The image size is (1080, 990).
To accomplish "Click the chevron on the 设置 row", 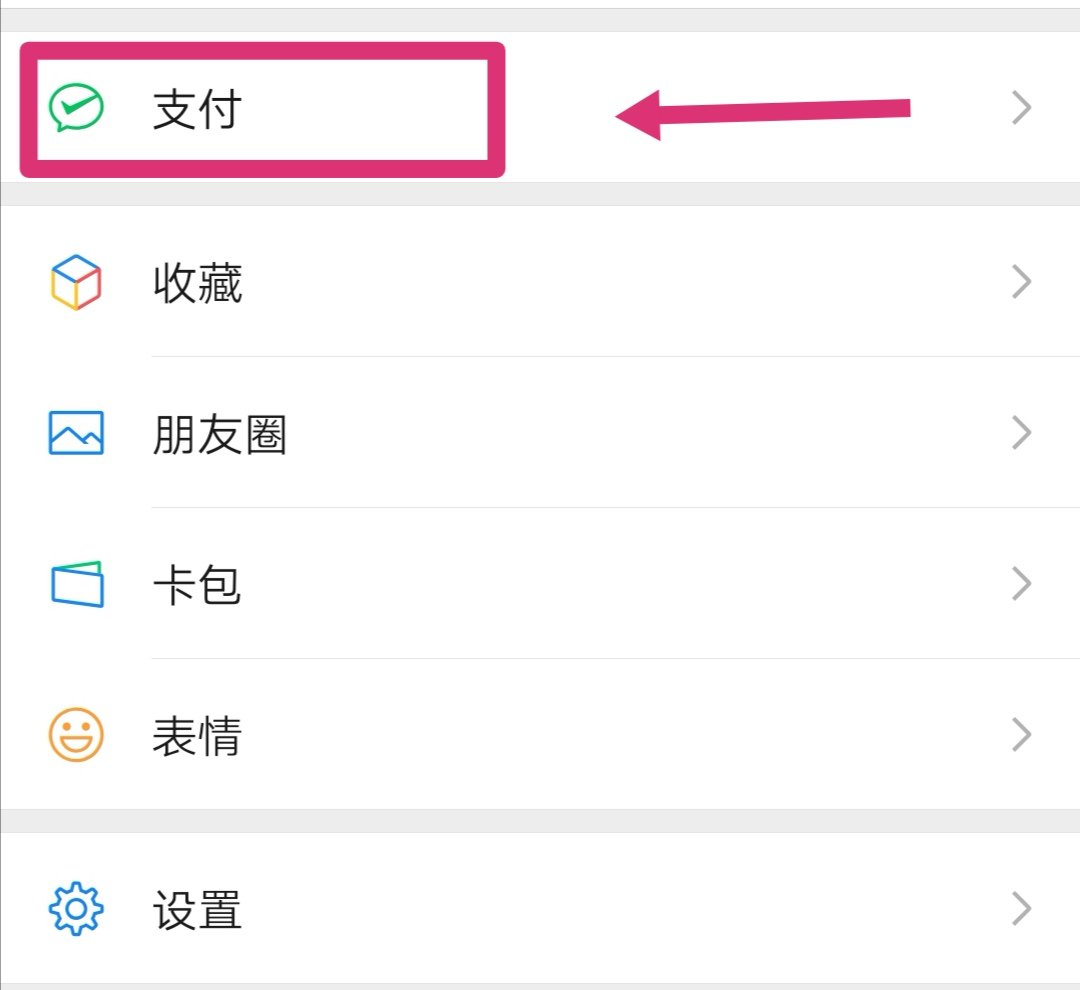I will pyautogui.click(x=1021, y=909).
